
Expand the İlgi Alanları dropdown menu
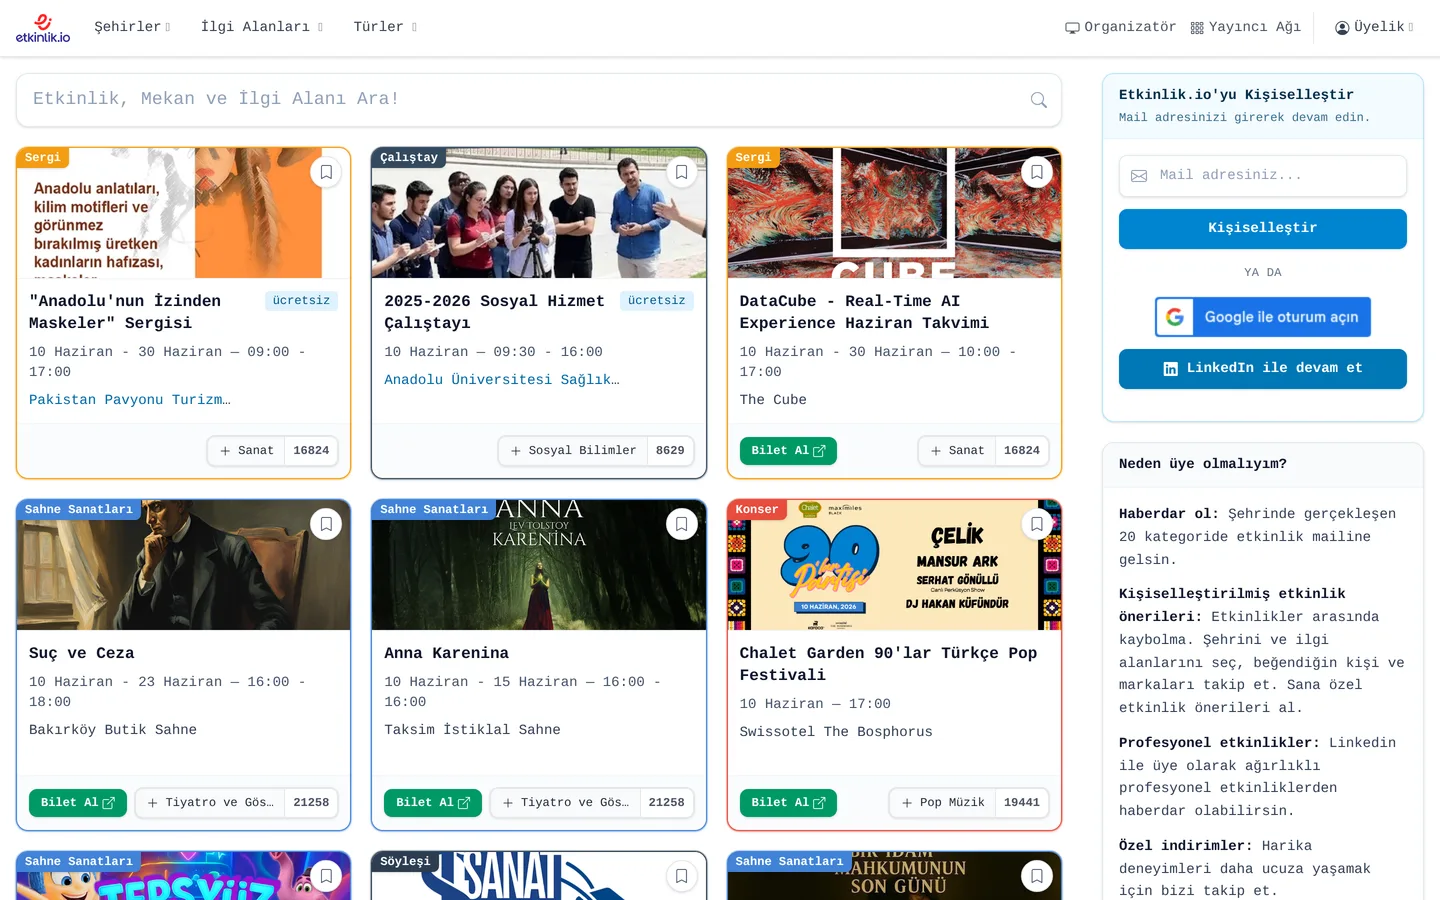(x=261, y=27)
